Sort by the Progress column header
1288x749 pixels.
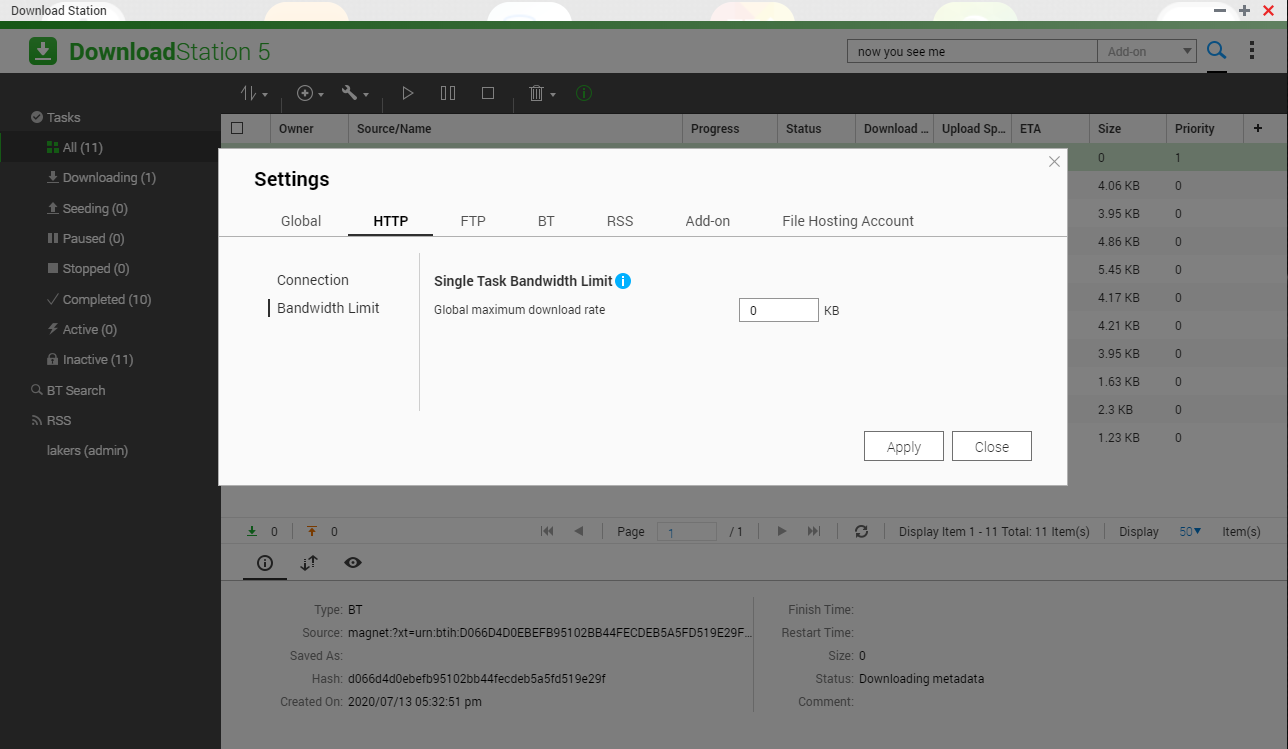(730, 128)
